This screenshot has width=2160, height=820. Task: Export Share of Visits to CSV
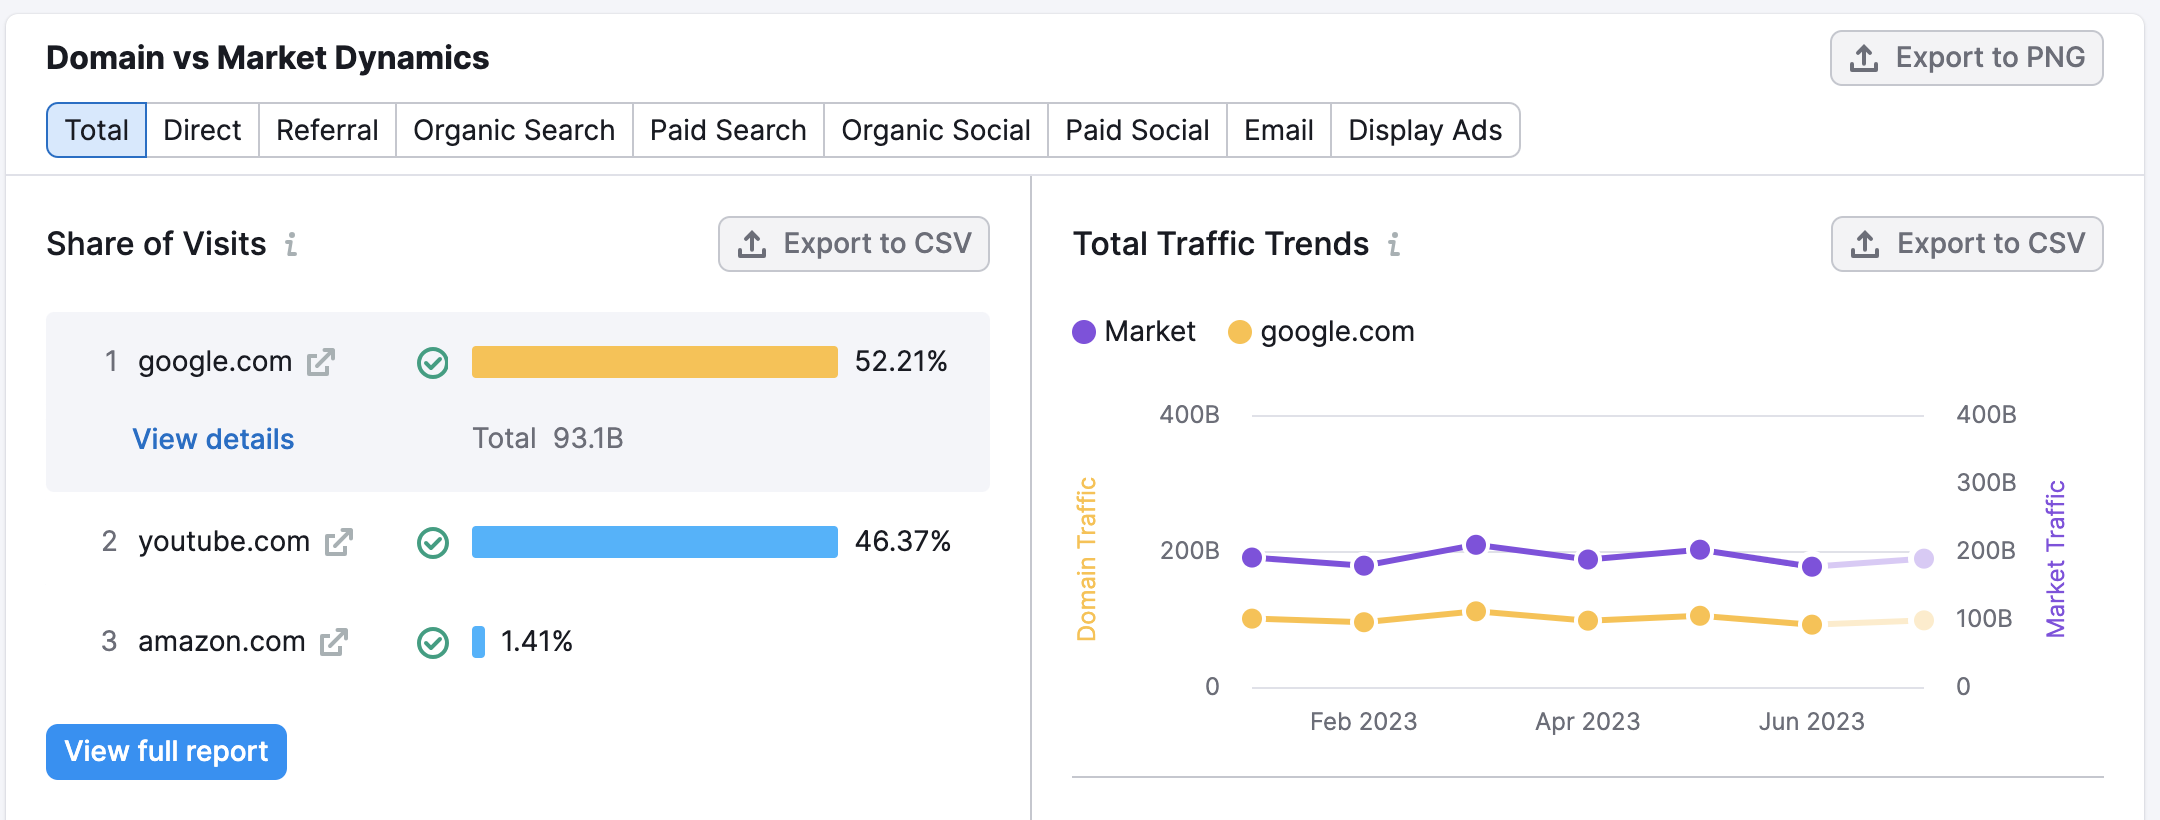(x=854, y=244)
